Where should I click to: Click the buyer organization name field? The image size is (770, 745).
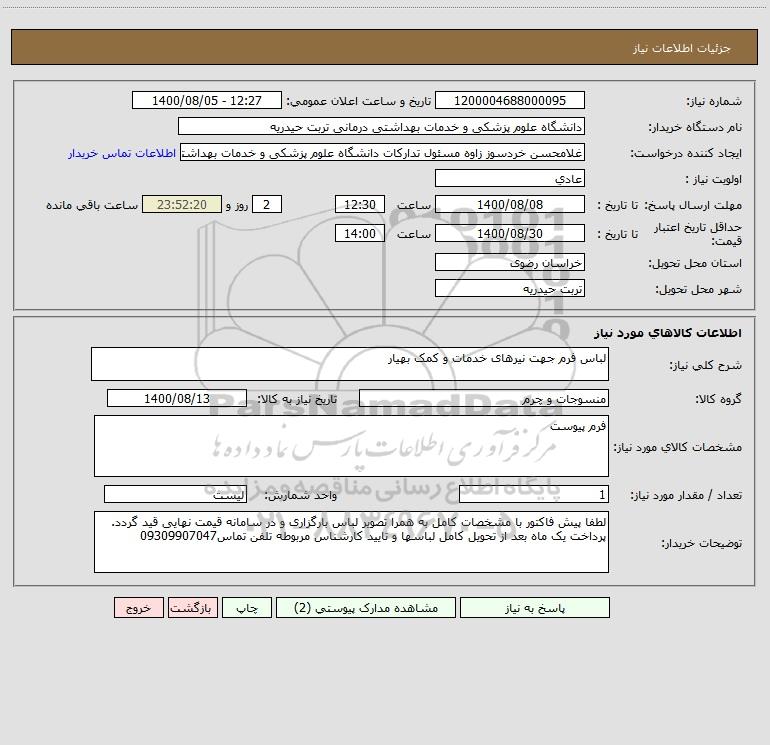[381, 126]
